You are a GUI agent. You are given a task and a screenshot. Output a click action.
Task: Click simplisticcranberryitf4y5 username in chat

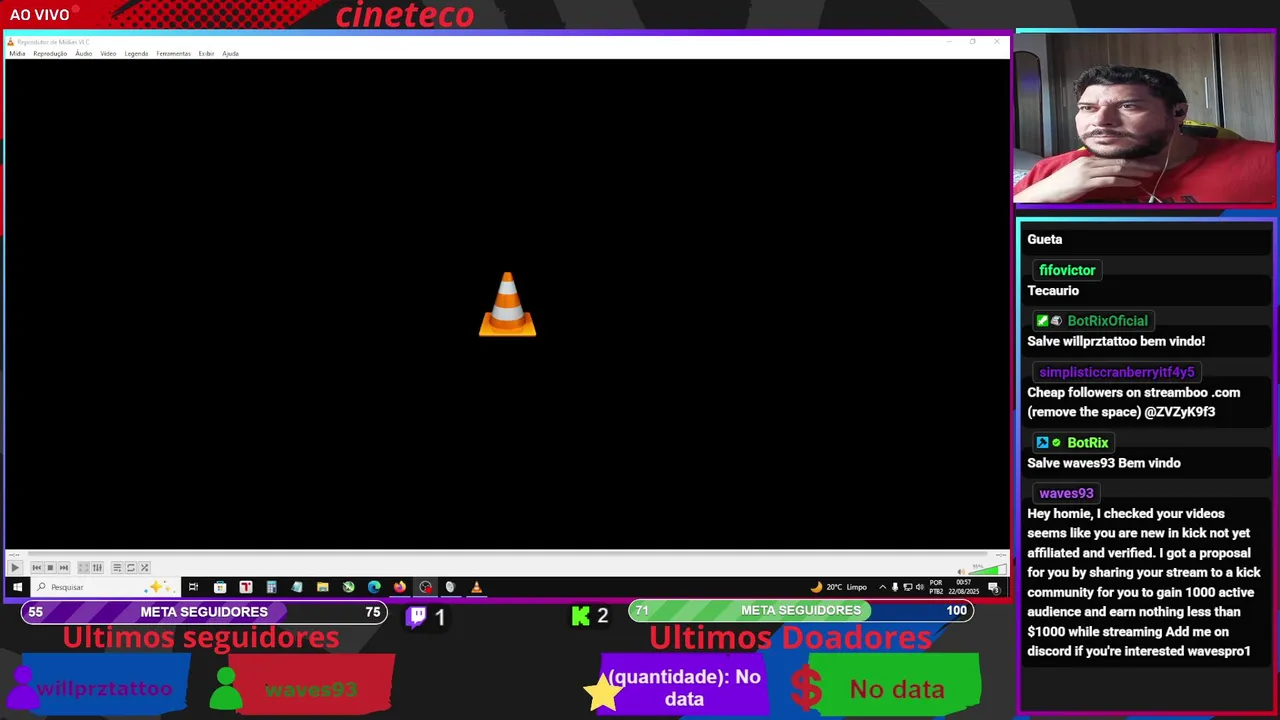pyautogui.click(x=1116, y=372)
